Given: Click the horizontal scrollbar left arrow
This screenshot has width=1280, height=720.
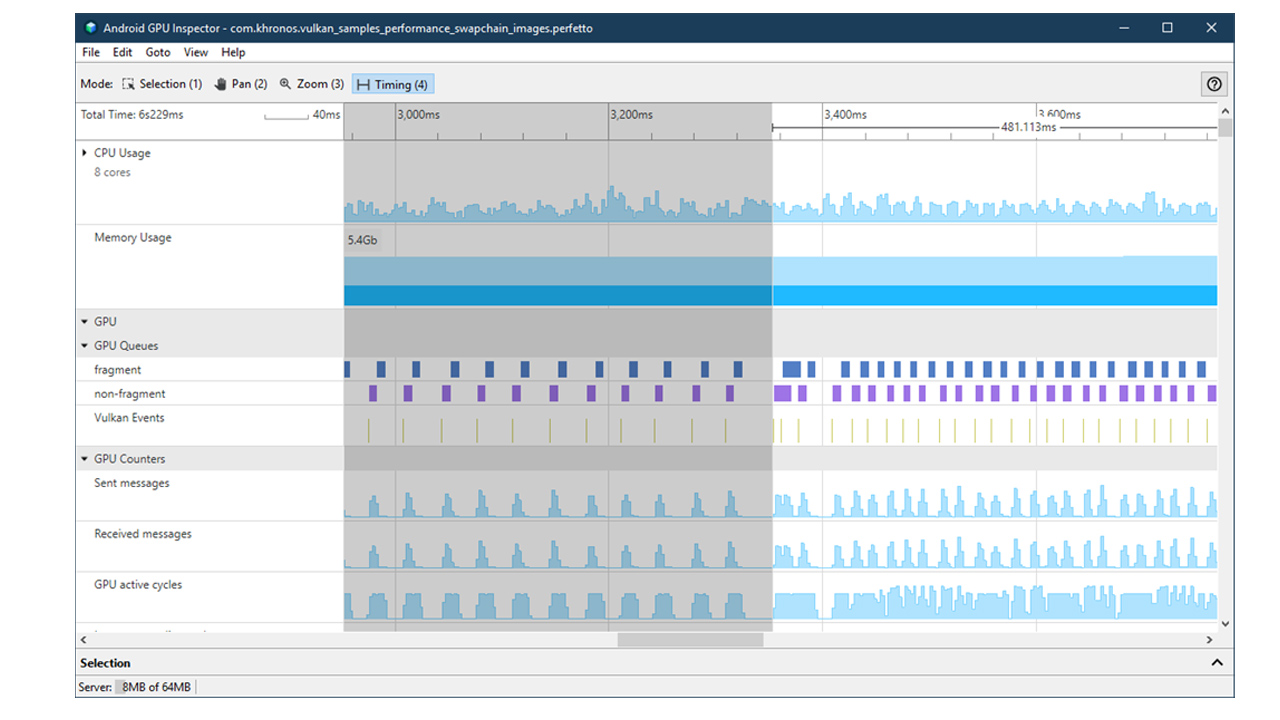Looking at the screenshot, I should [x=84, y=639].
